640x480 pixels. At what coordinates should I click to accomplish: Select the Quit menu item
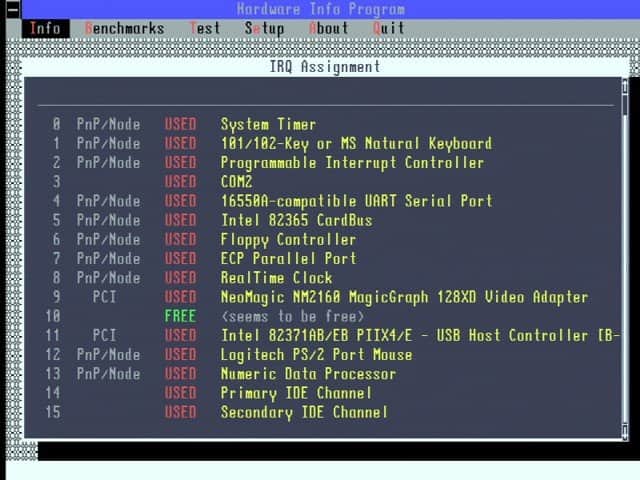click(389, 29)
